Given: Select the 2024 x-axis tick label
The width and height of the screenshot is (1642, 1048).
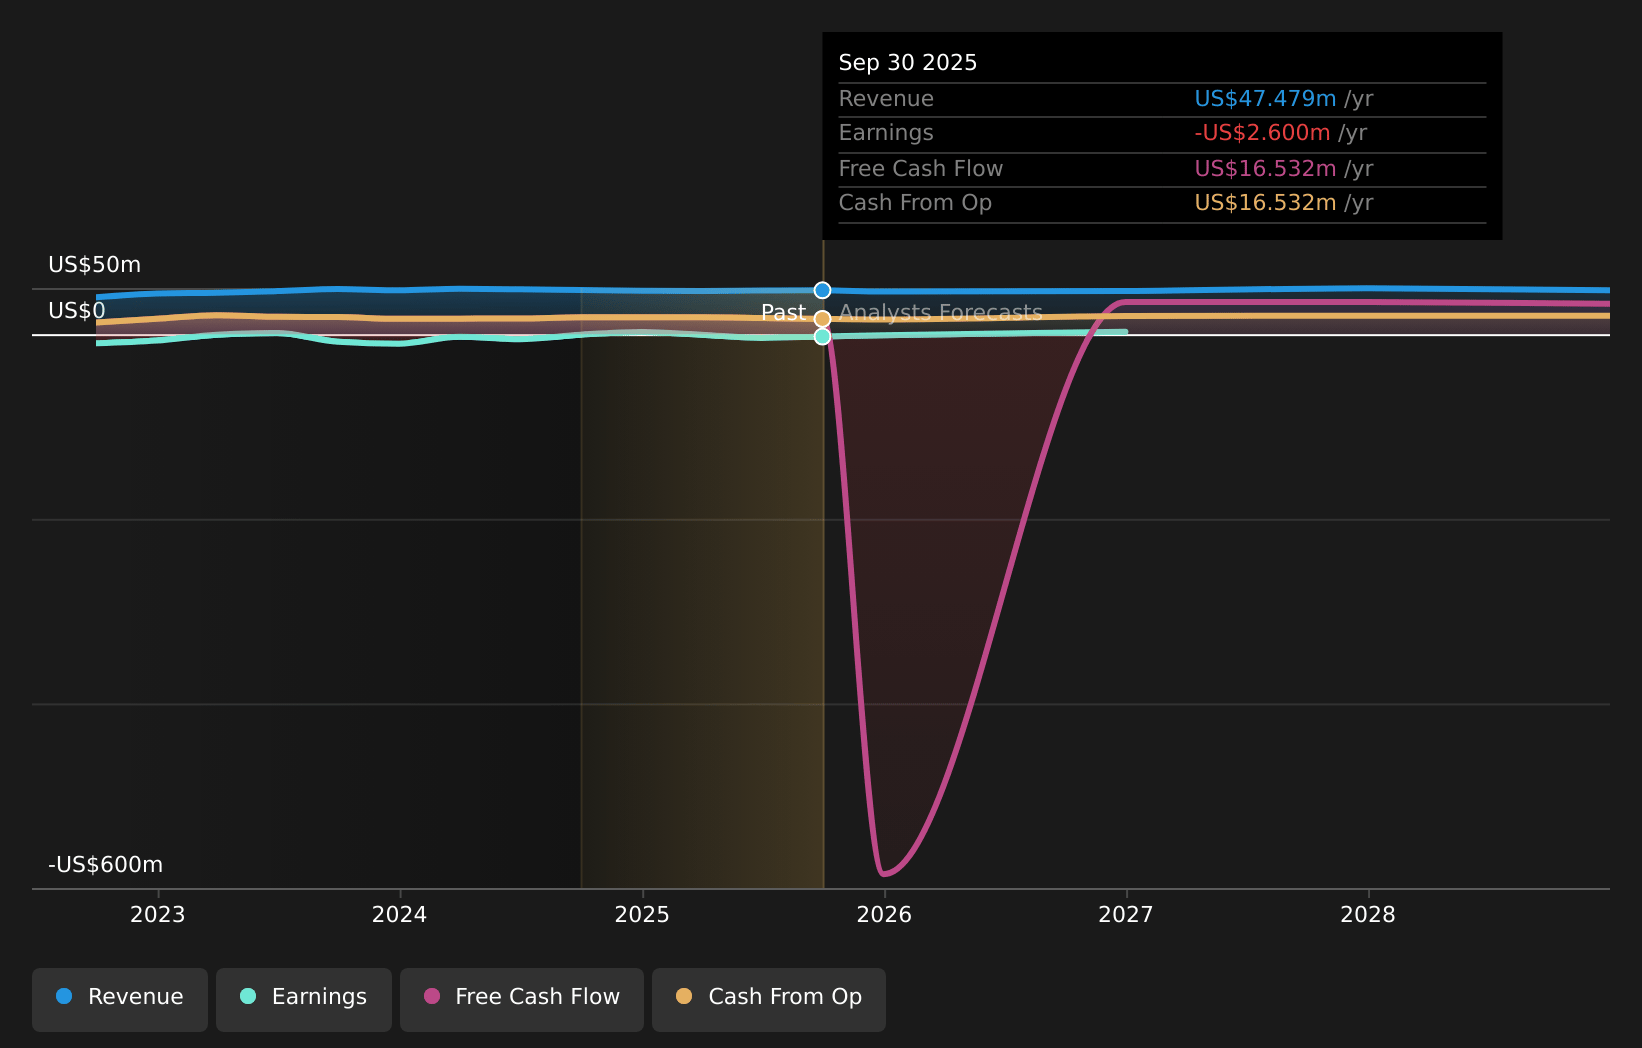Looking at the screenshot, I should (399, 915).
